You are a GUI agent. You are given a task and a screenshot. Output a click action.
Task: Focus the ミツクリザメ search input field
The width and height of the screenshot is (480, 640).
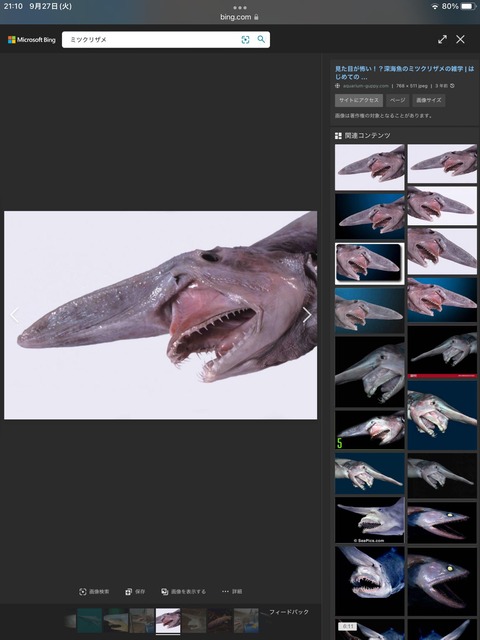pyautogui.click(x=153, y=40)
